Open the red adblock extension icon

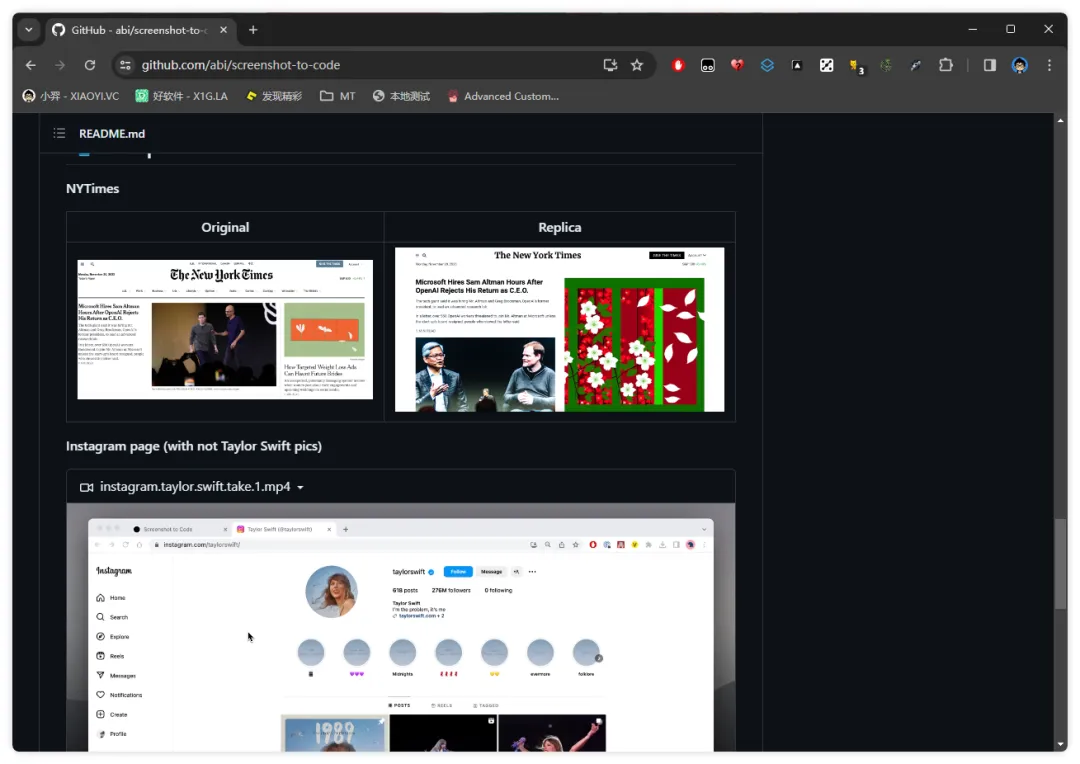coord(678,65)
